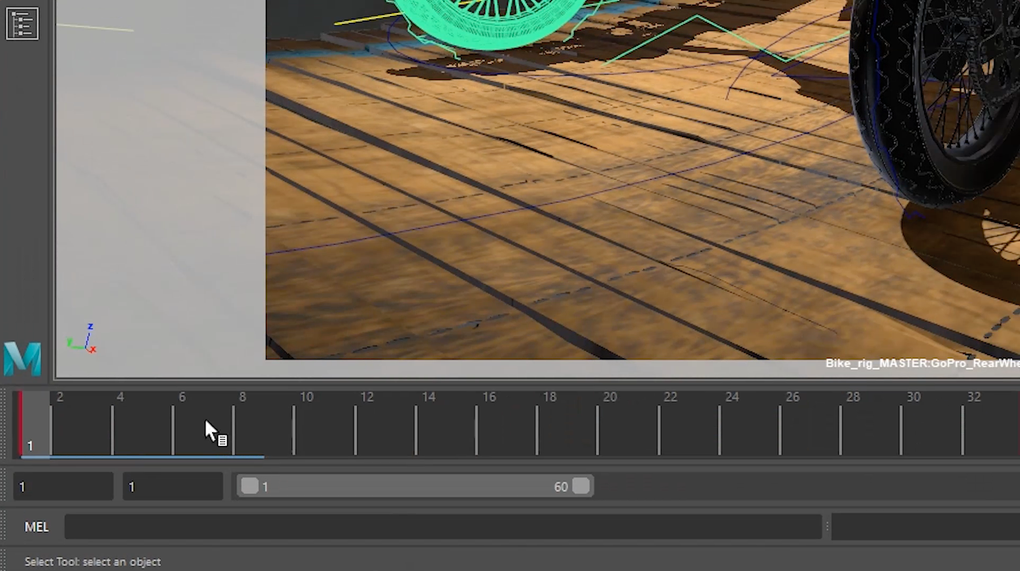Screen dimensions: 1020x571
Task: Click the range slider bar middle
Action: click(415, 486)
